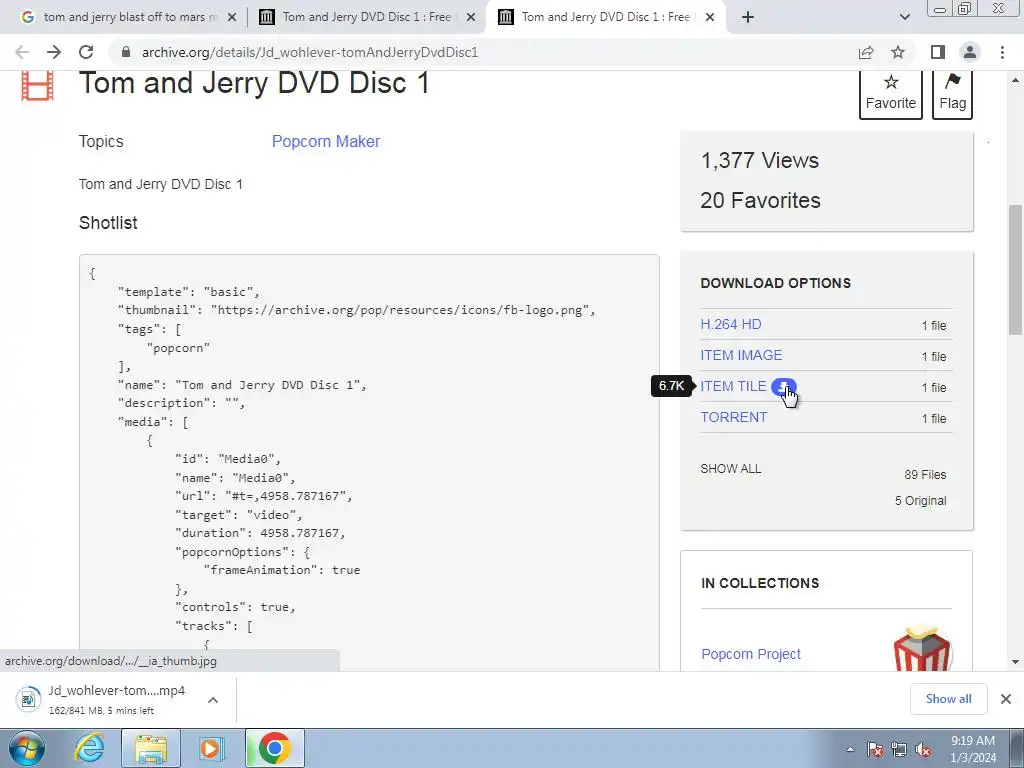Expand the mp4 download options chevron

[212, 699]
